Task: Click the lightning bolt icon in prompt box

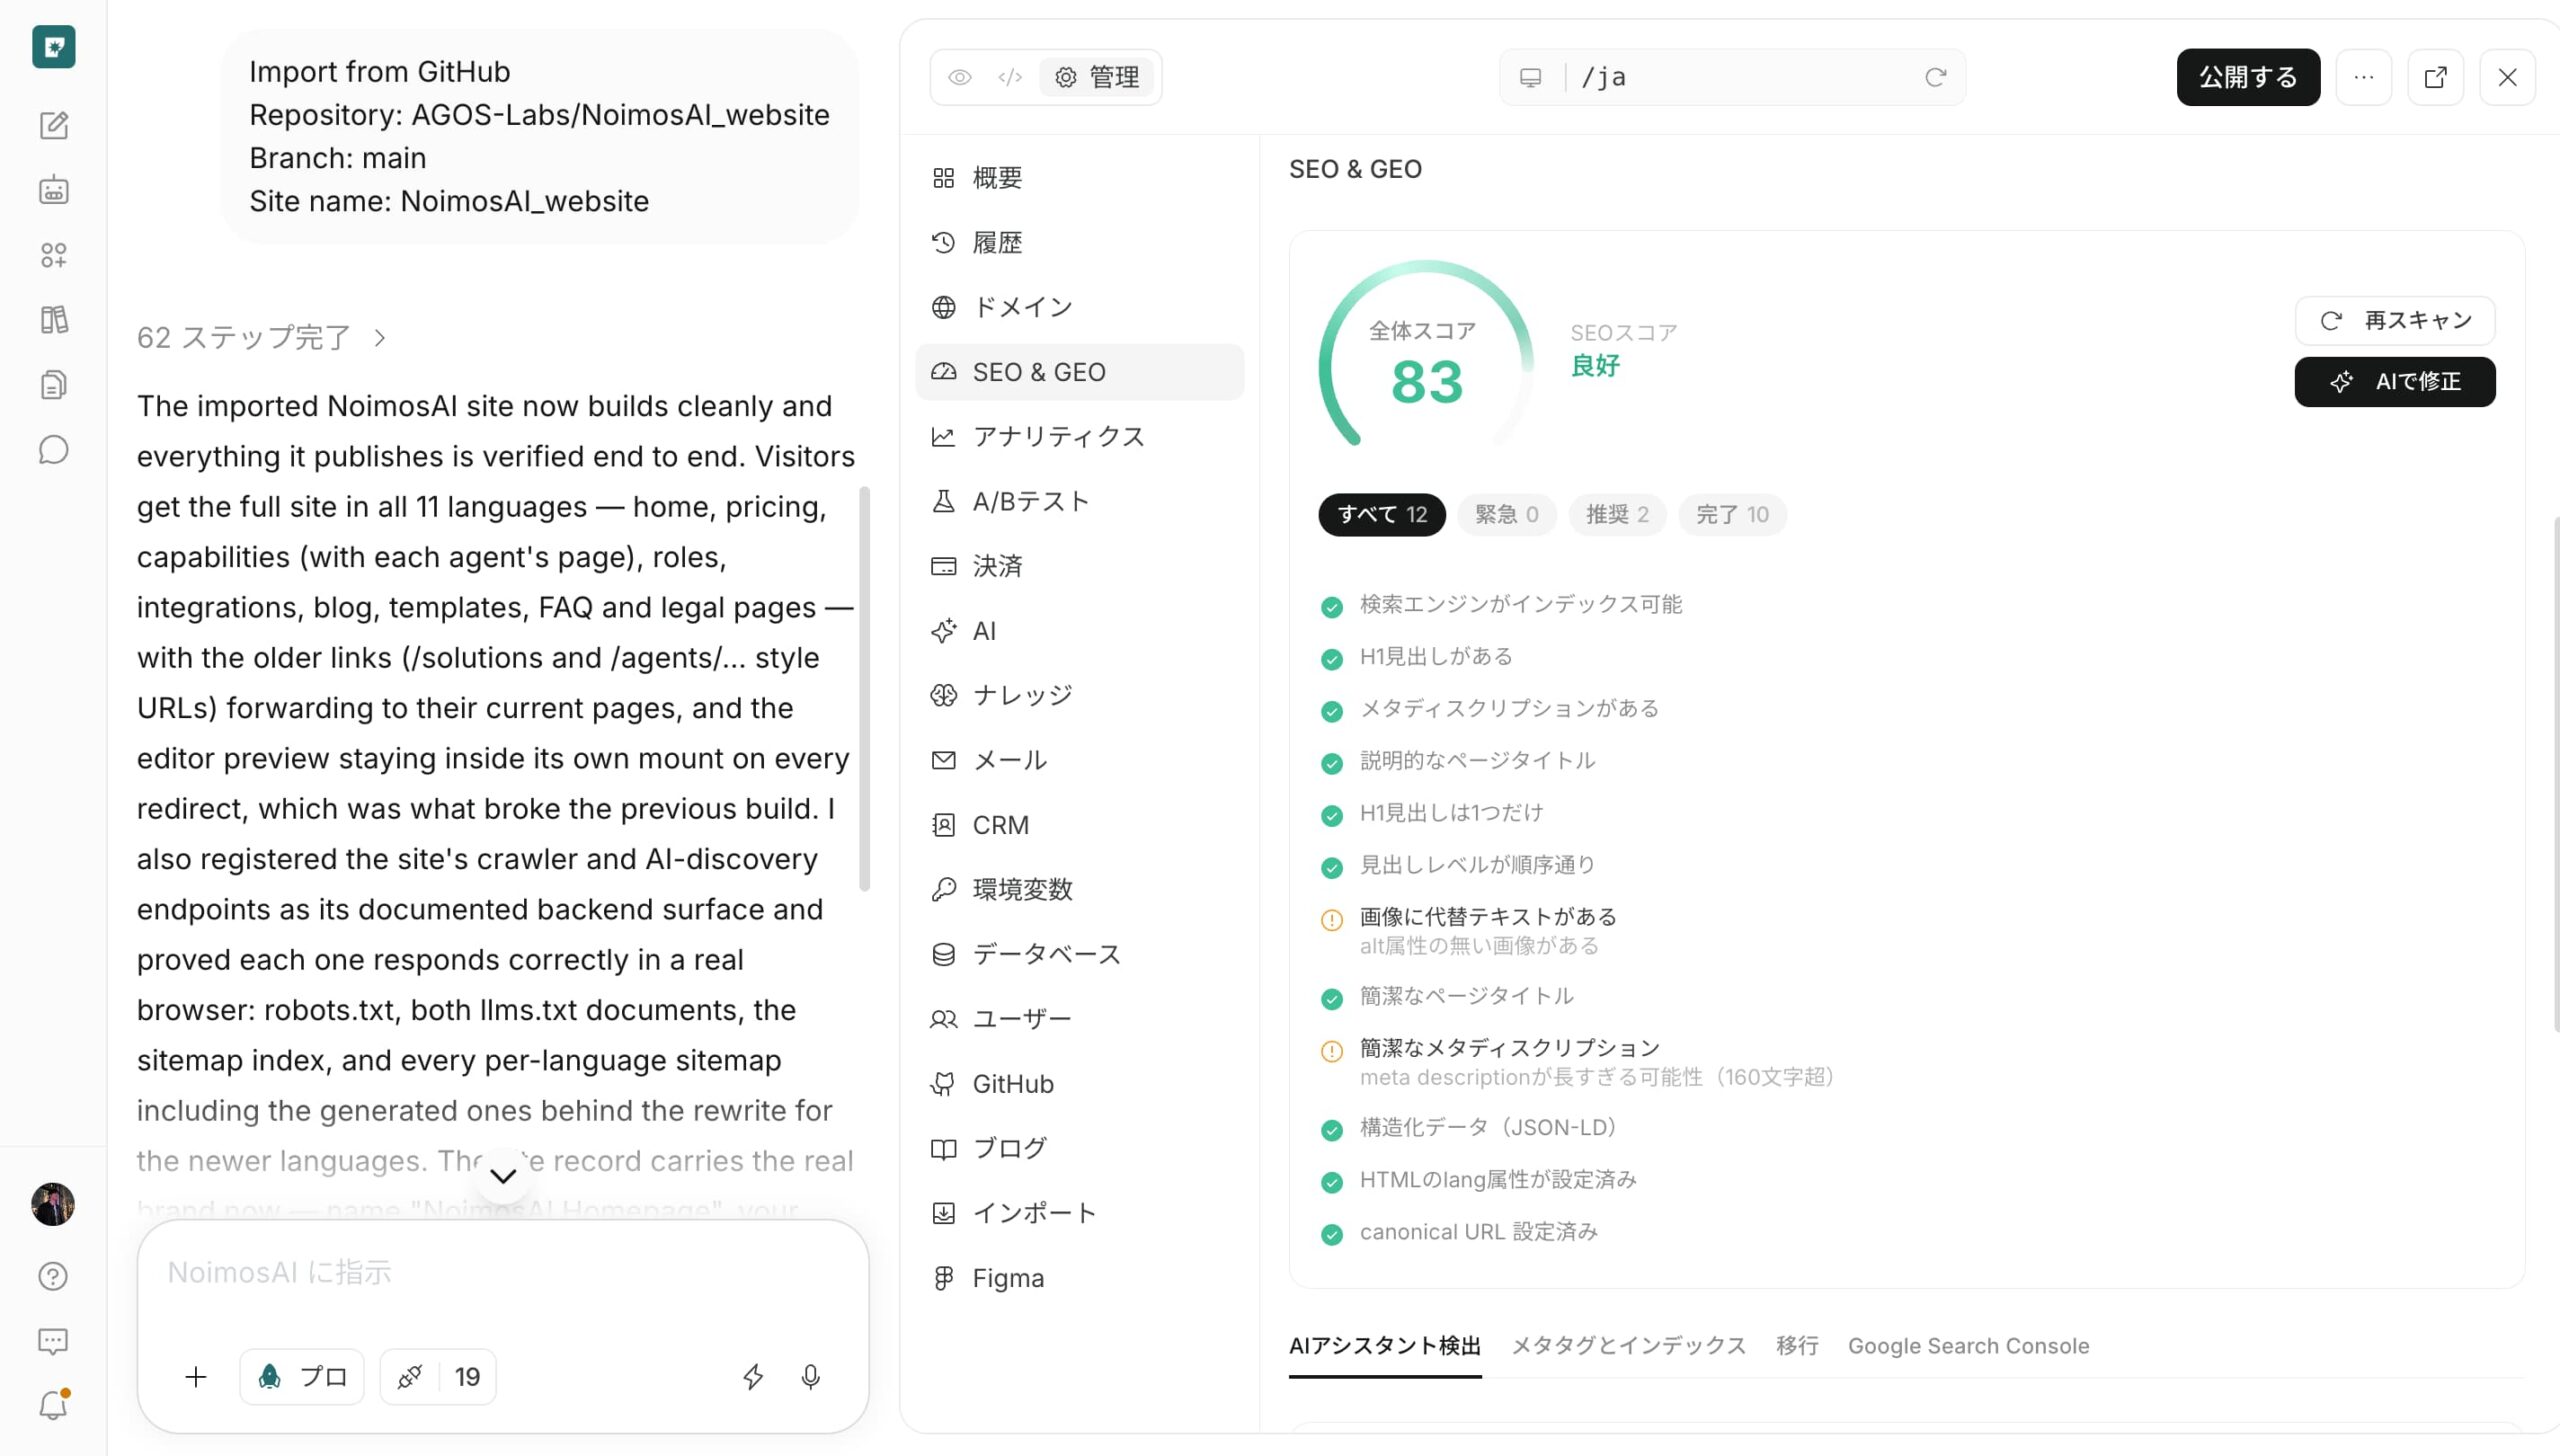Action: coord(753,1377)
